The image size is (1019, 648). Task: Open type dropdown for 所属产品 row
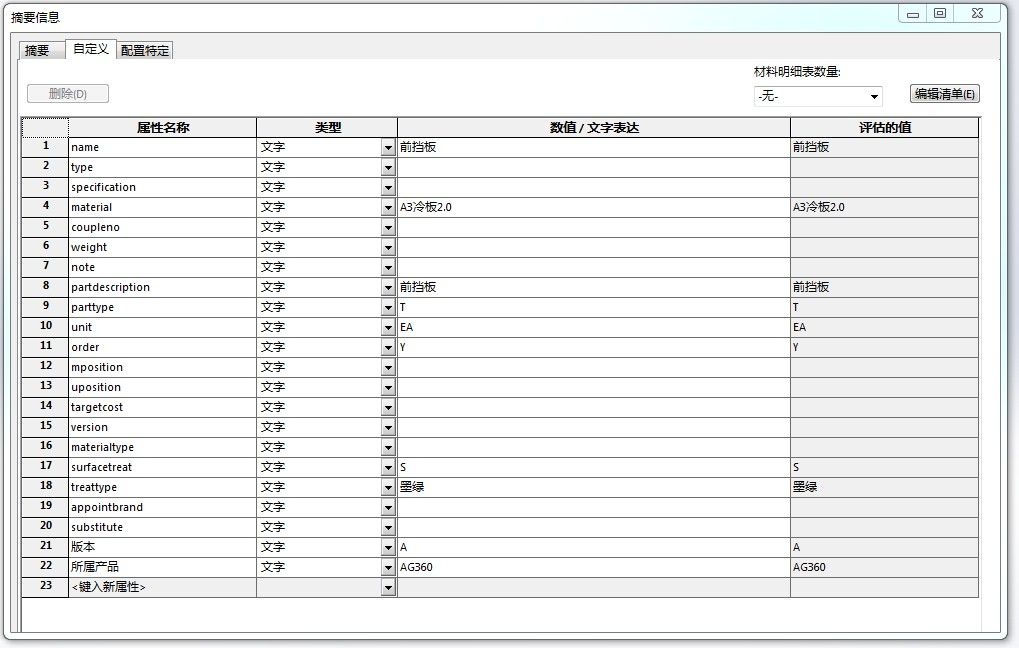[388, 568]
